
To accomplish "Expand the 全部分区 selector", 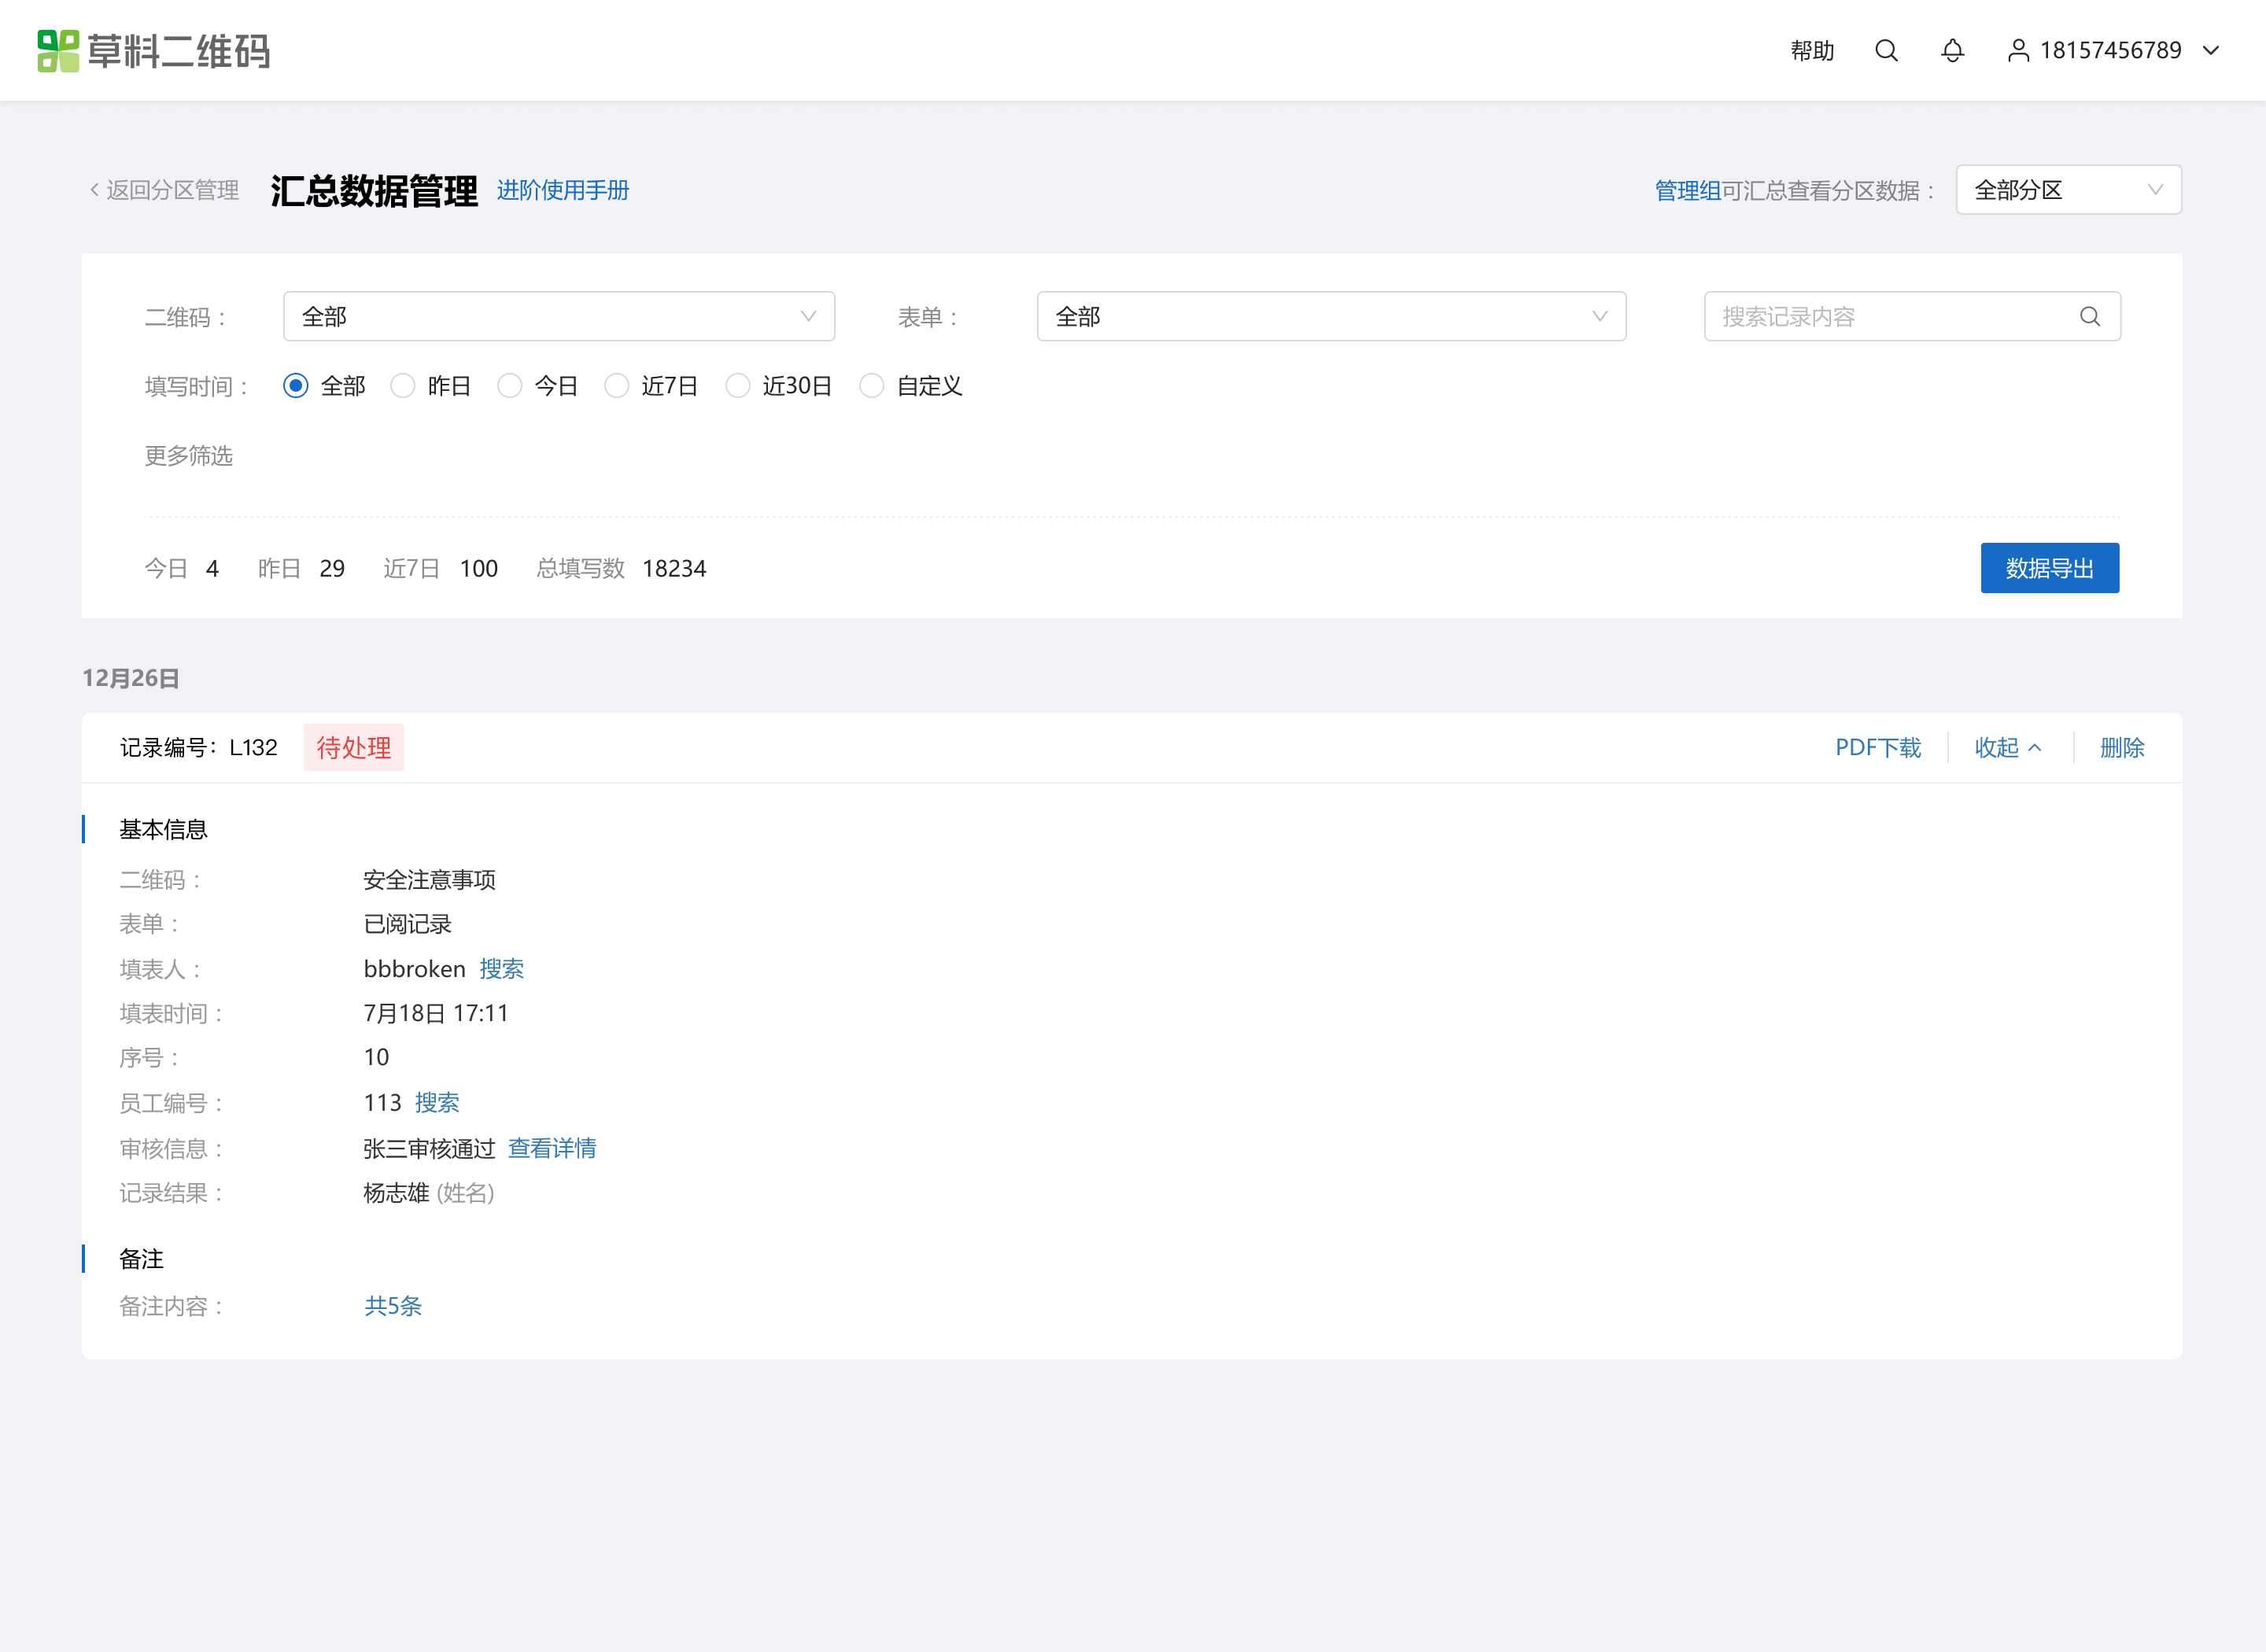I will [2068, 190].
